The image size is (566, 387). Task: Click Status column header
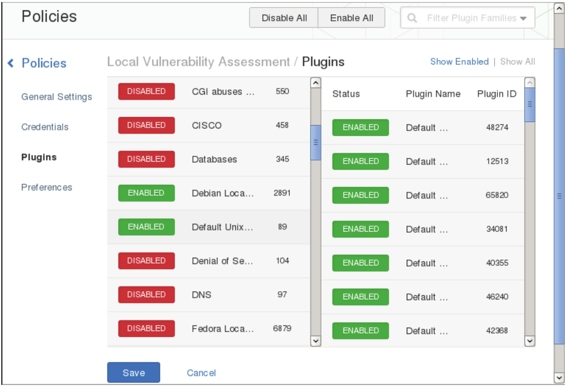(x=346, y=94)
